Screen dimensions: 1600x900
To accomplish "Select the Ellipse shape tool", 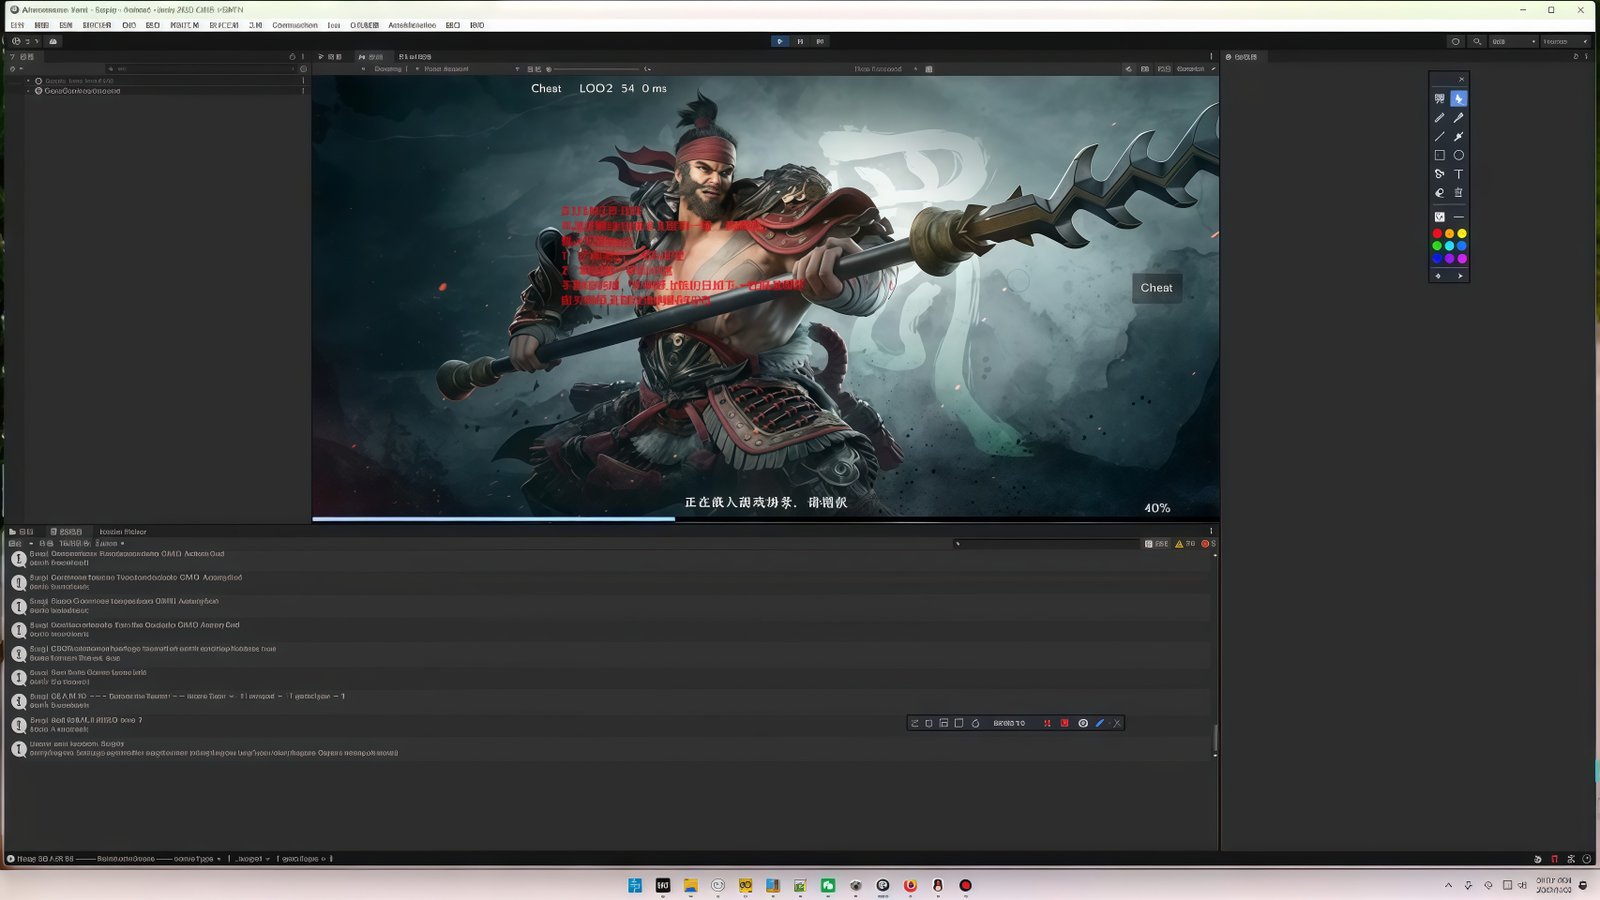I will coord(1458,155).
